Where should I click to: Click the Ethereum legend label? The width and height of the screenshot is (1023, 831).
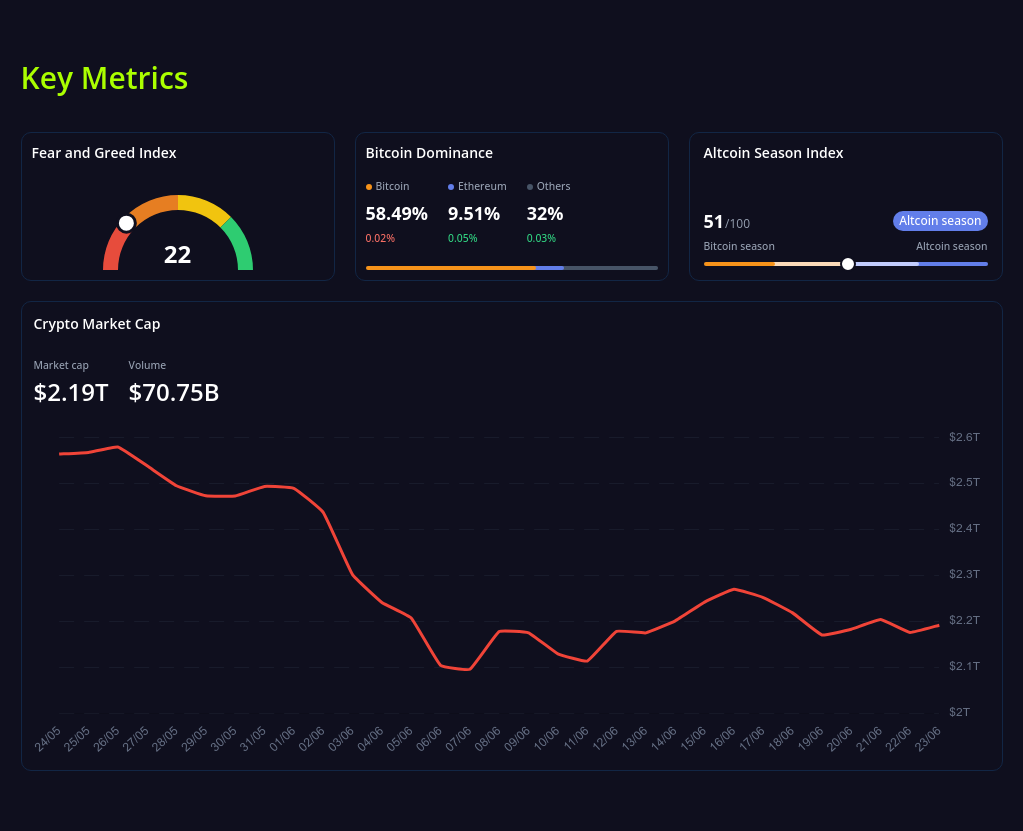click(482, 187)
